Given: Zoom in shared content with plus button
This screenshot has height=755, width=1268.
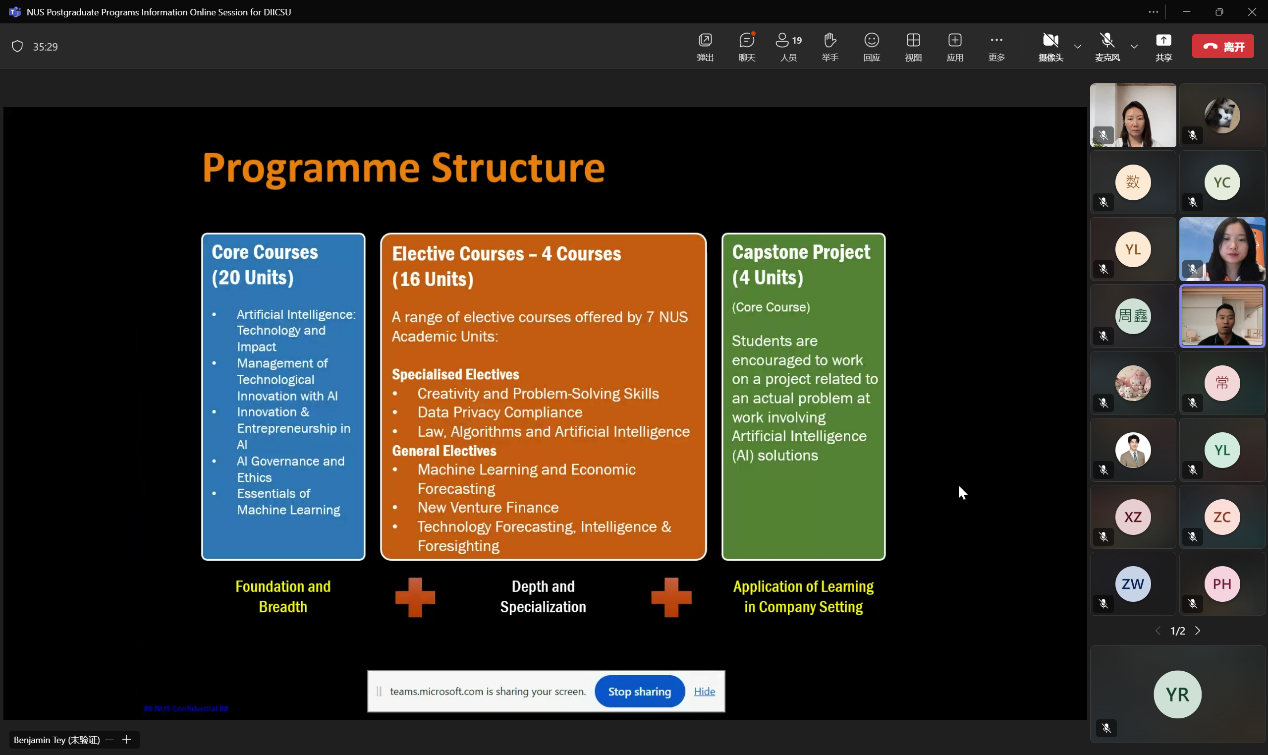Looking at the screenshot, I should pos(127,740).
